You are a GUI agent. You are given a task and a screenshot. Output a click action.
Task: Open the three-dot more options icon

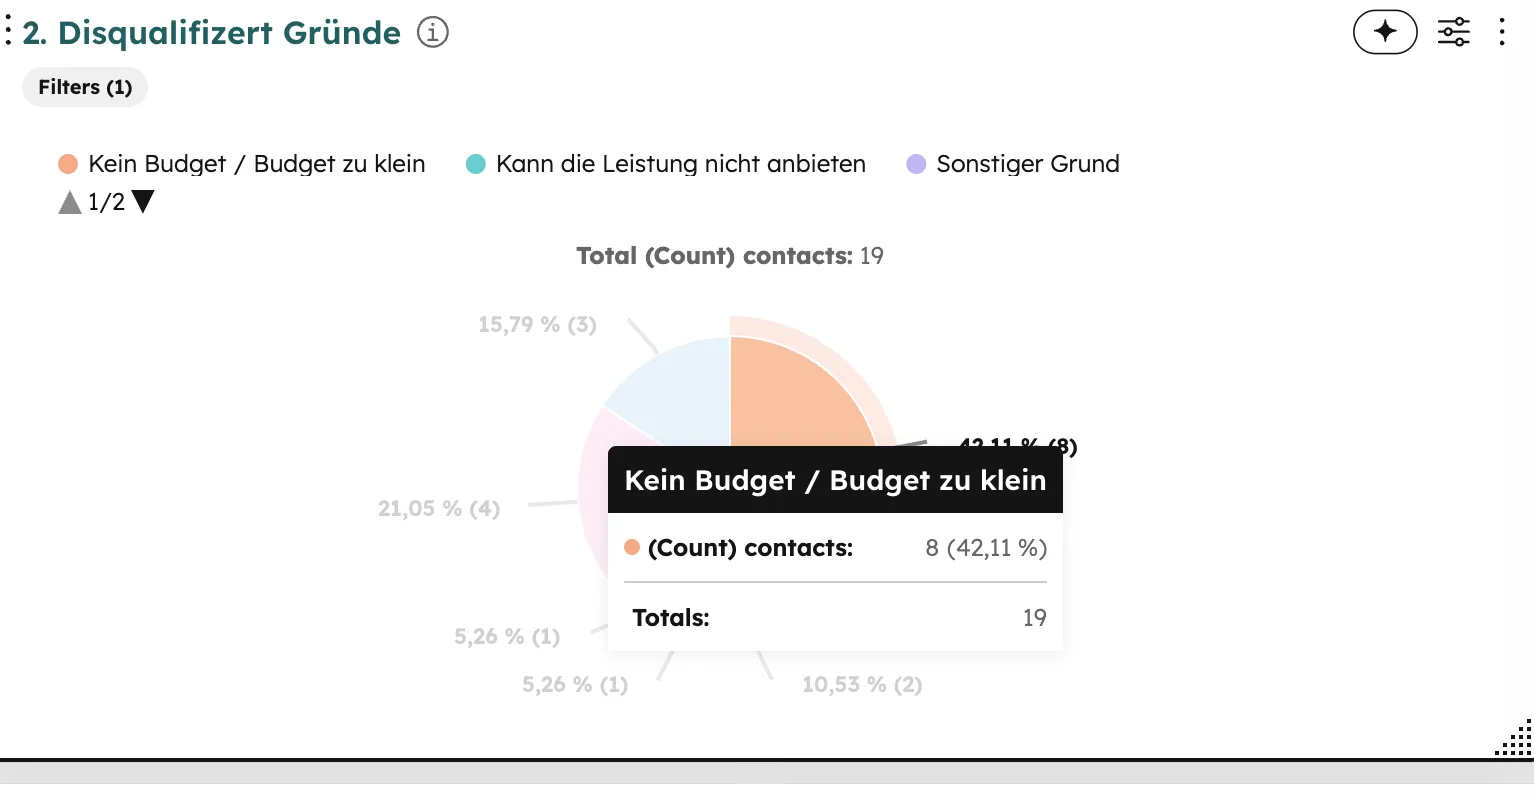[x=1502, y=31]
